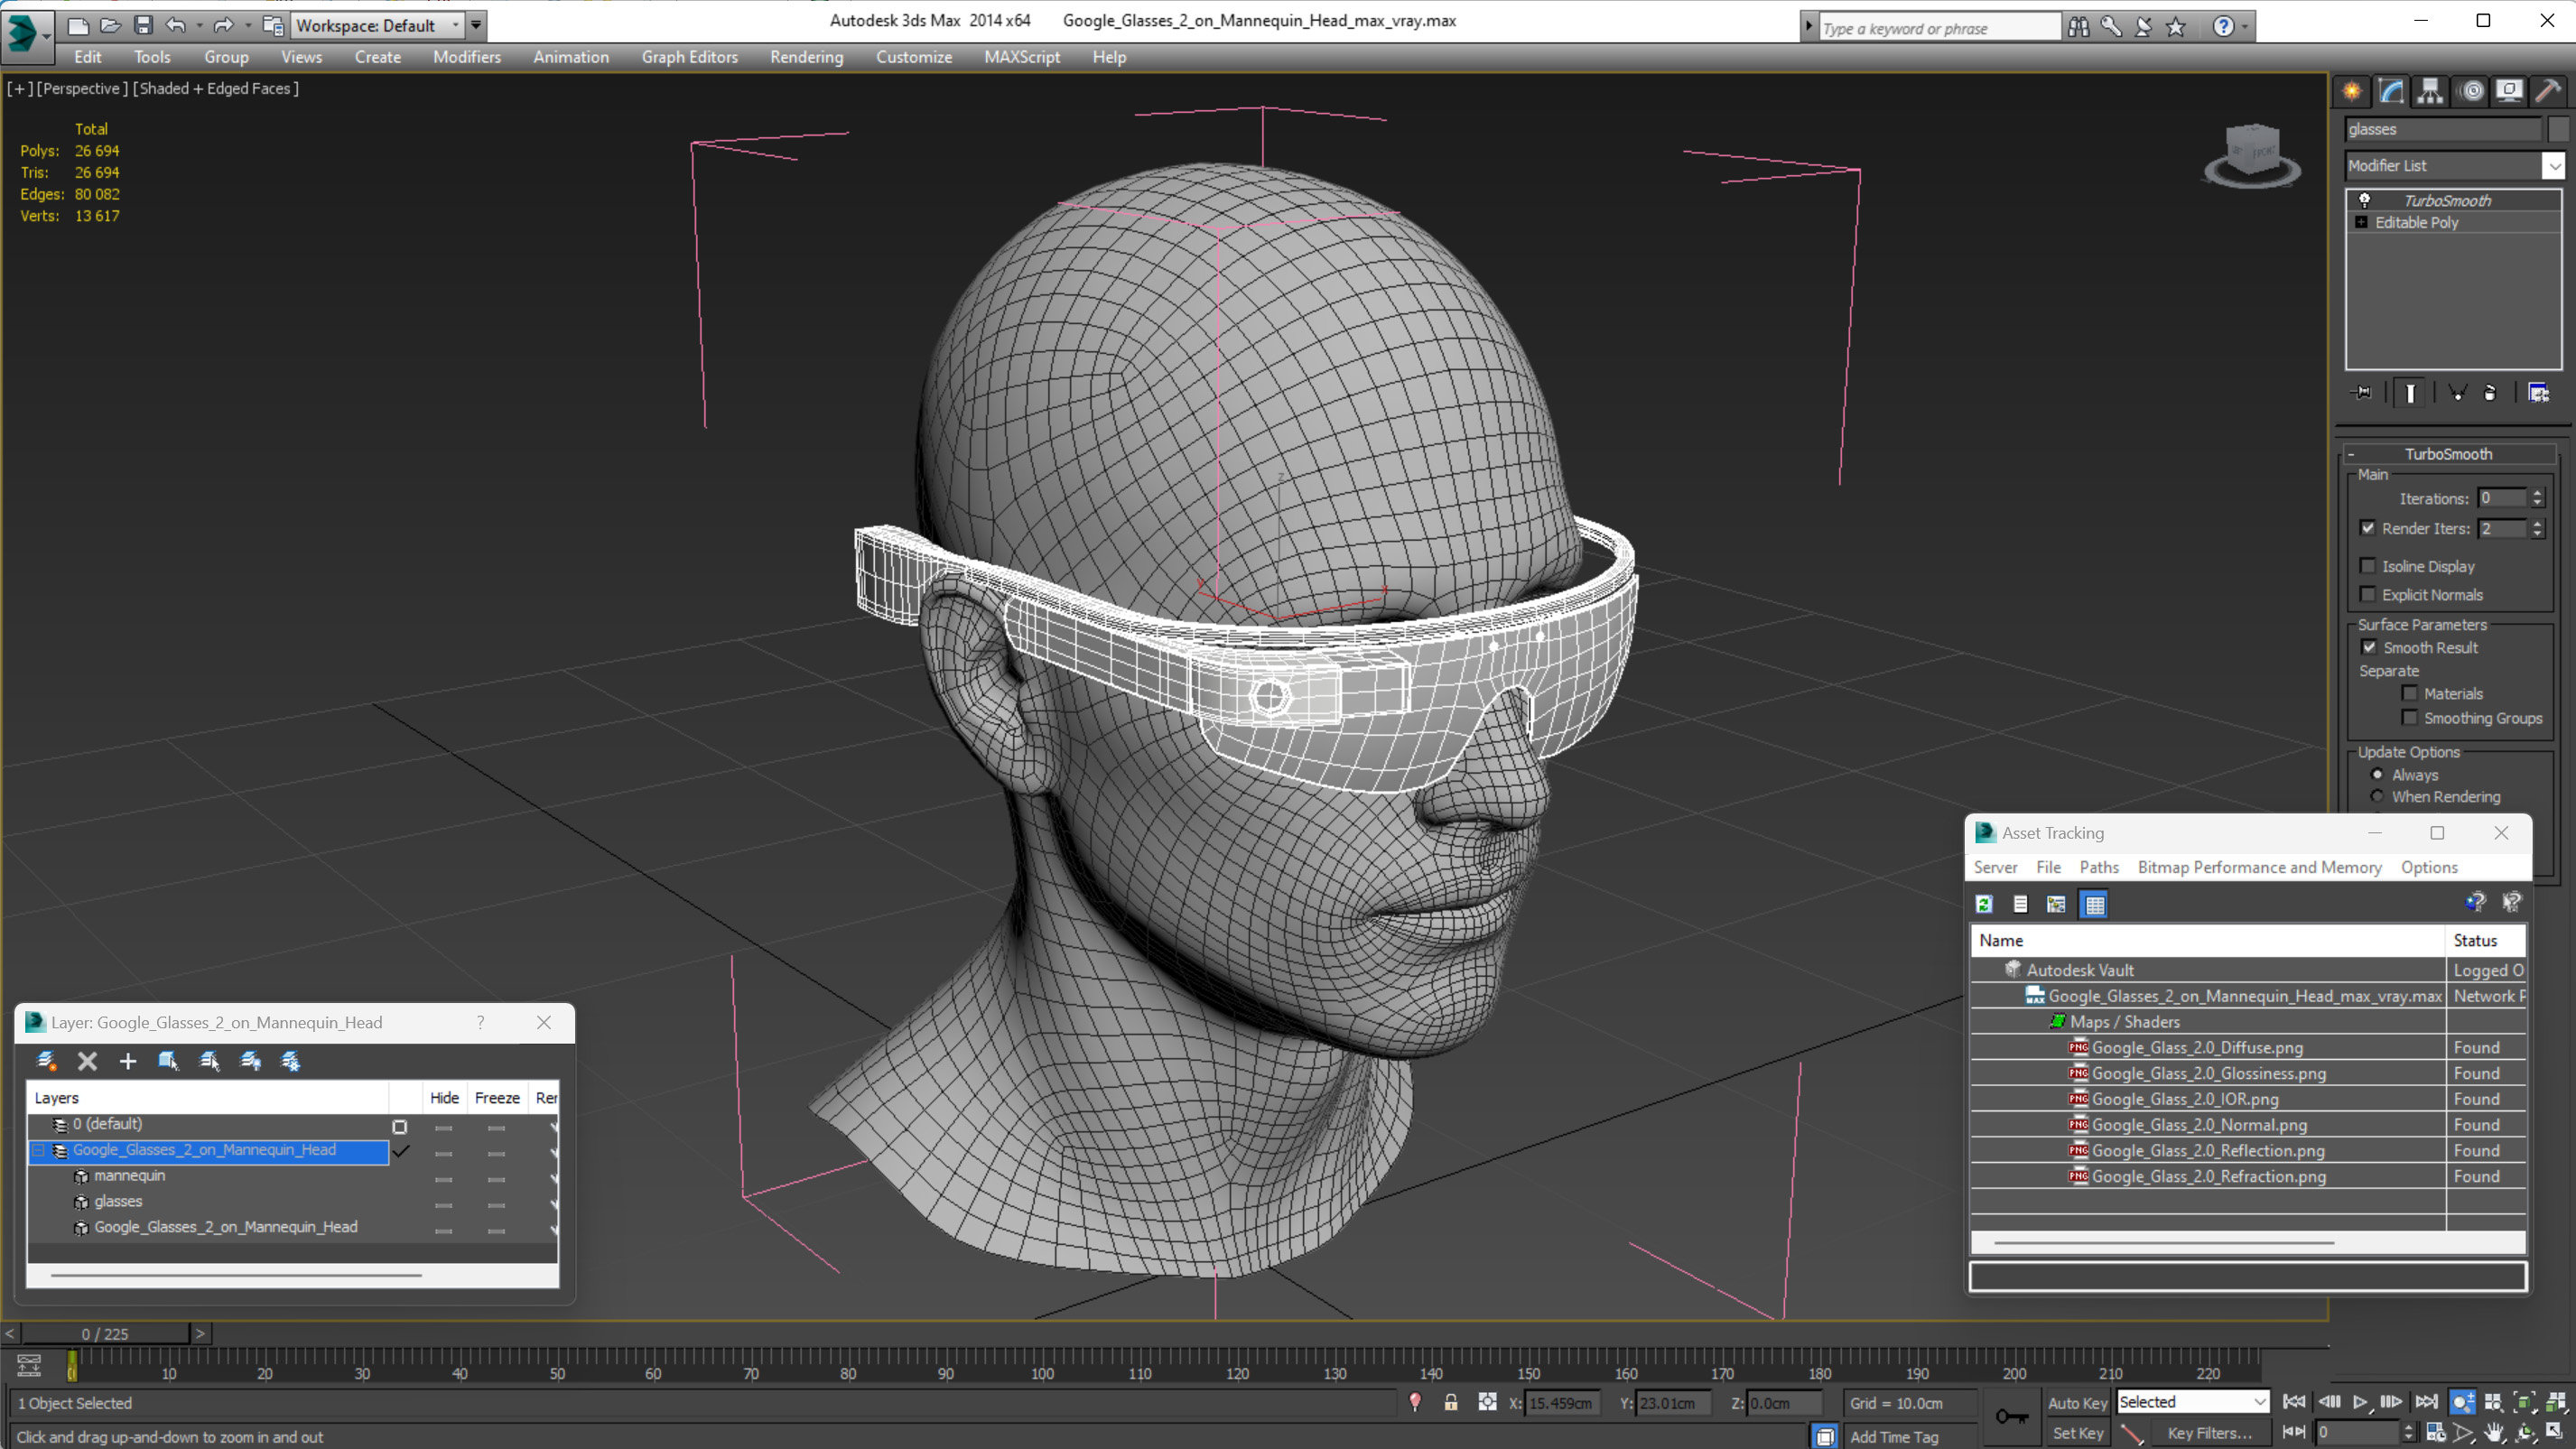Uncheck Smooth Result checkbox

coord(2369,647)
